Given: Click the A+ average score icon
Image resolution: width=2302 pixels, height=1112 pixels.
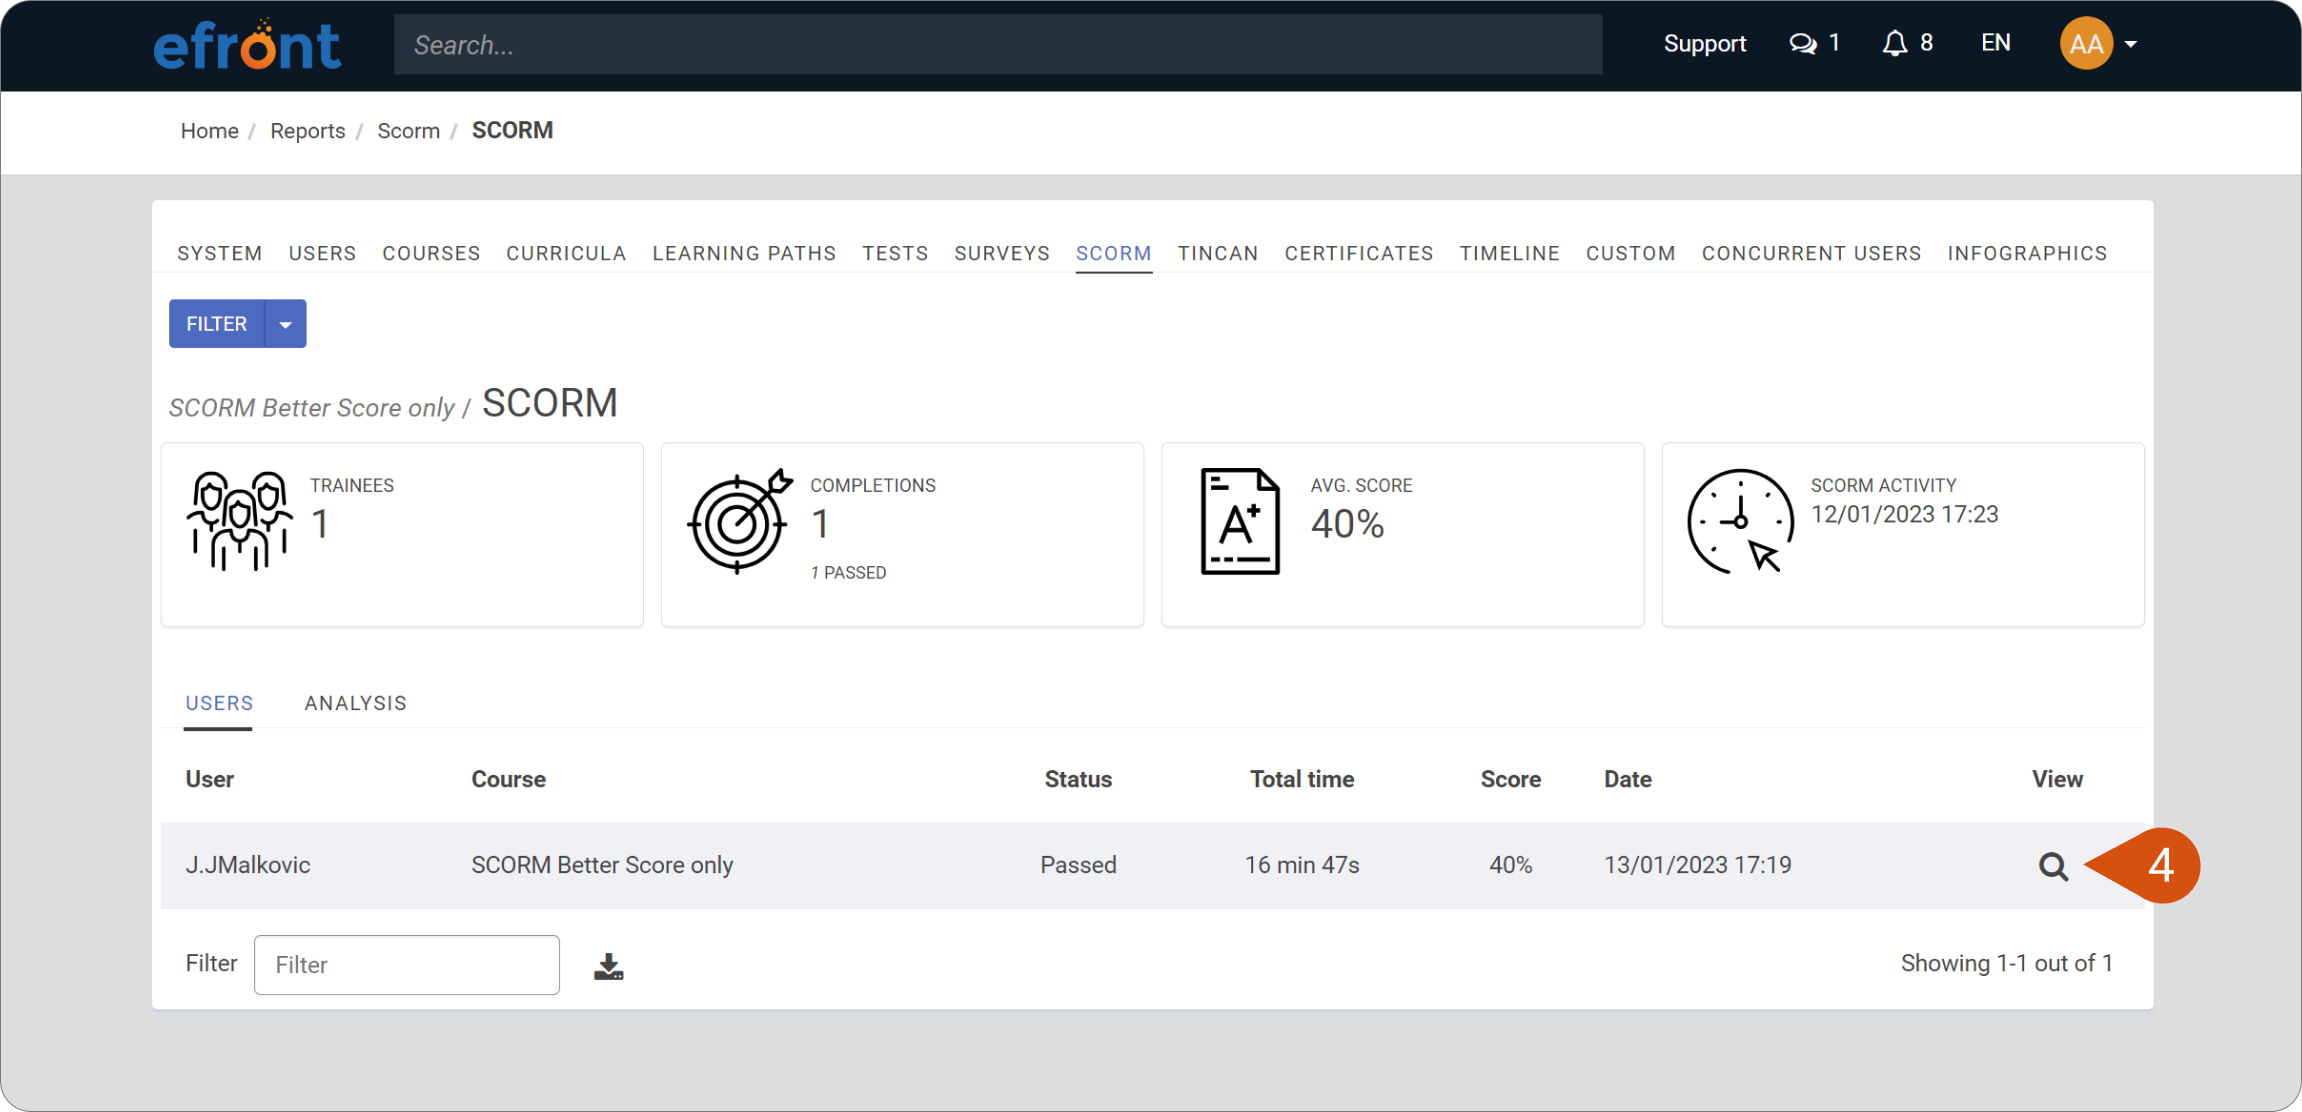Looking at the screenshot, I should 1240,521.
